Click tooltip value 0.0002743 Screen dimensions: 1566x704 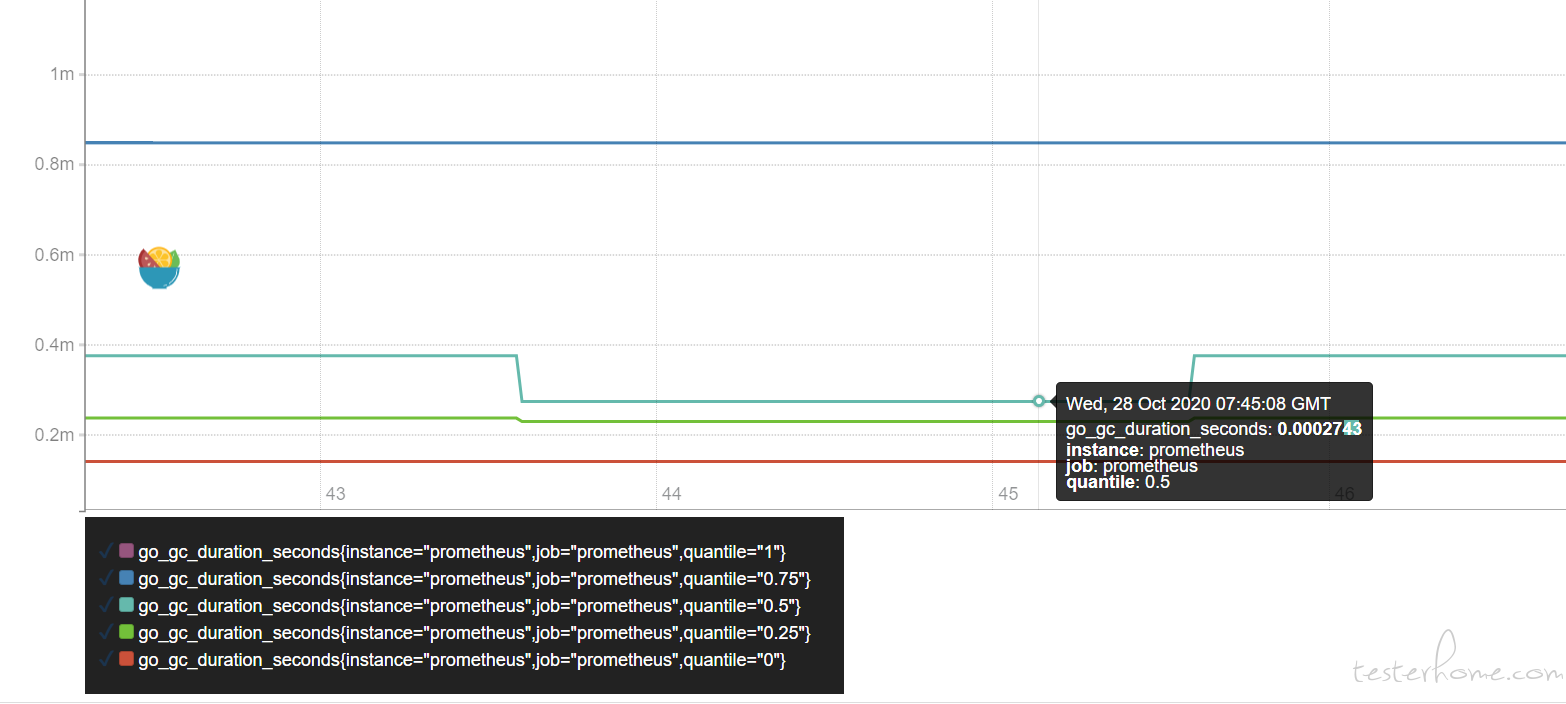tap(1320, 429)
